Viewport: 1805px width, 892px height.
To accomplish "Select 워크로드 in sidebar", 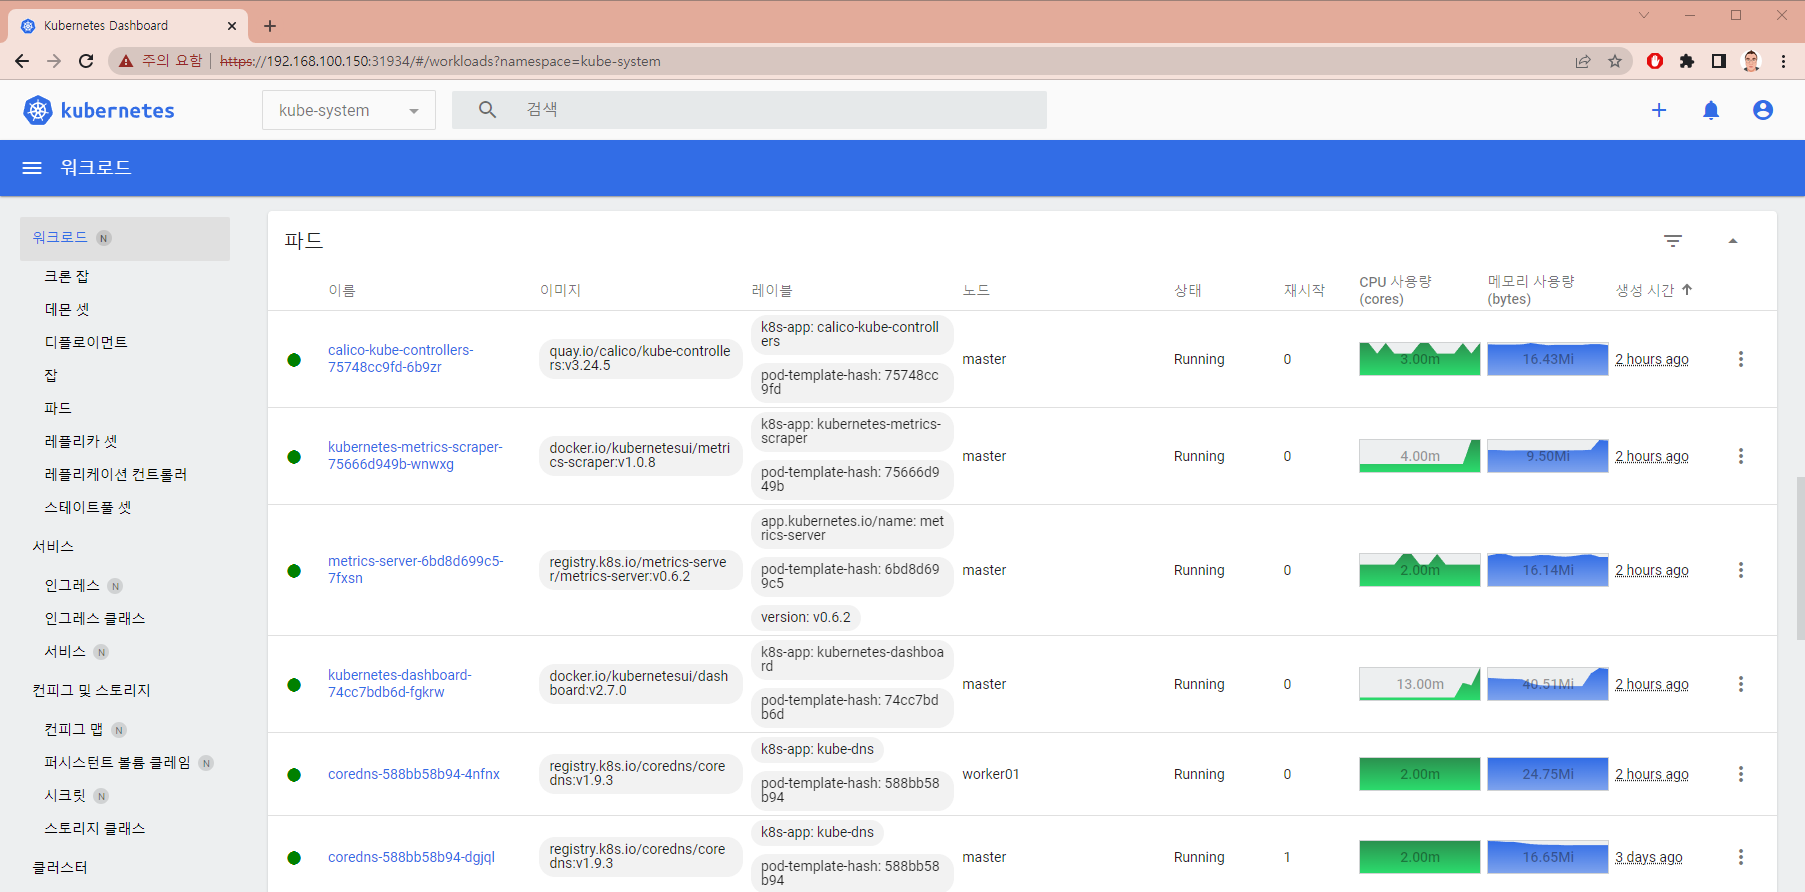I will click(x=125, y=238).
